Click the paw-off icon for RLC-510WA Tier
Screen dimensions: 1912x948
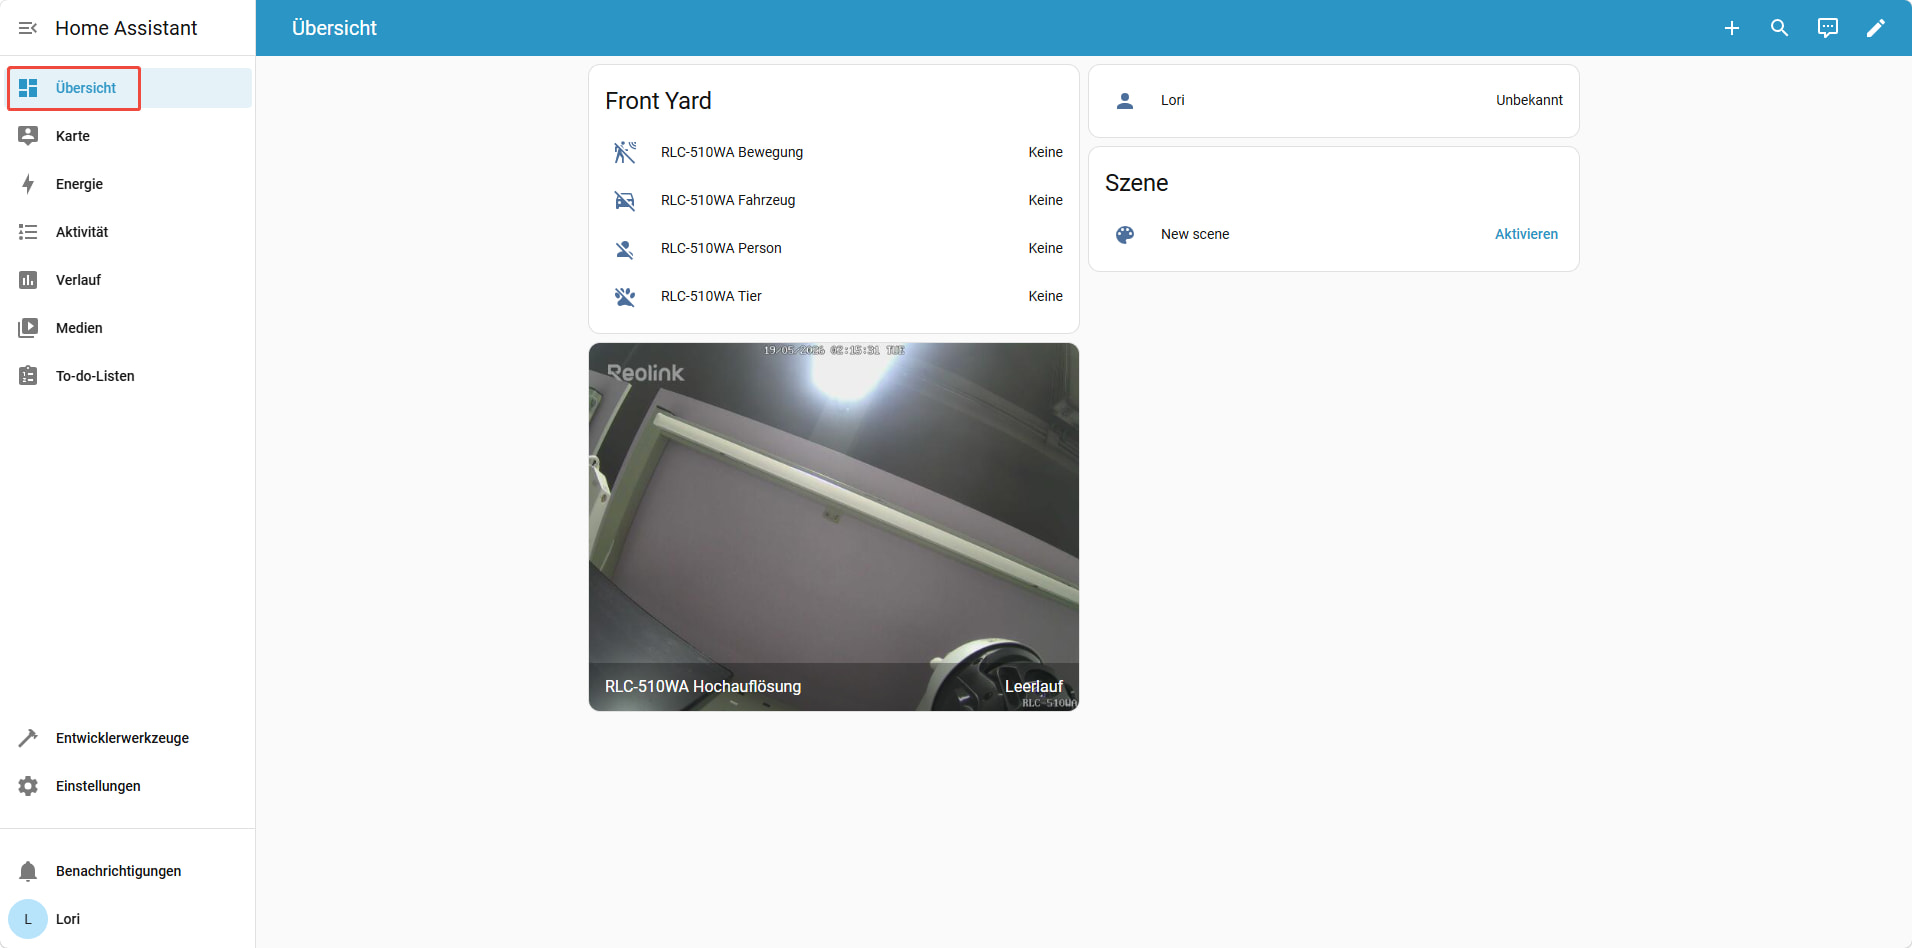[x=625, y=296]
